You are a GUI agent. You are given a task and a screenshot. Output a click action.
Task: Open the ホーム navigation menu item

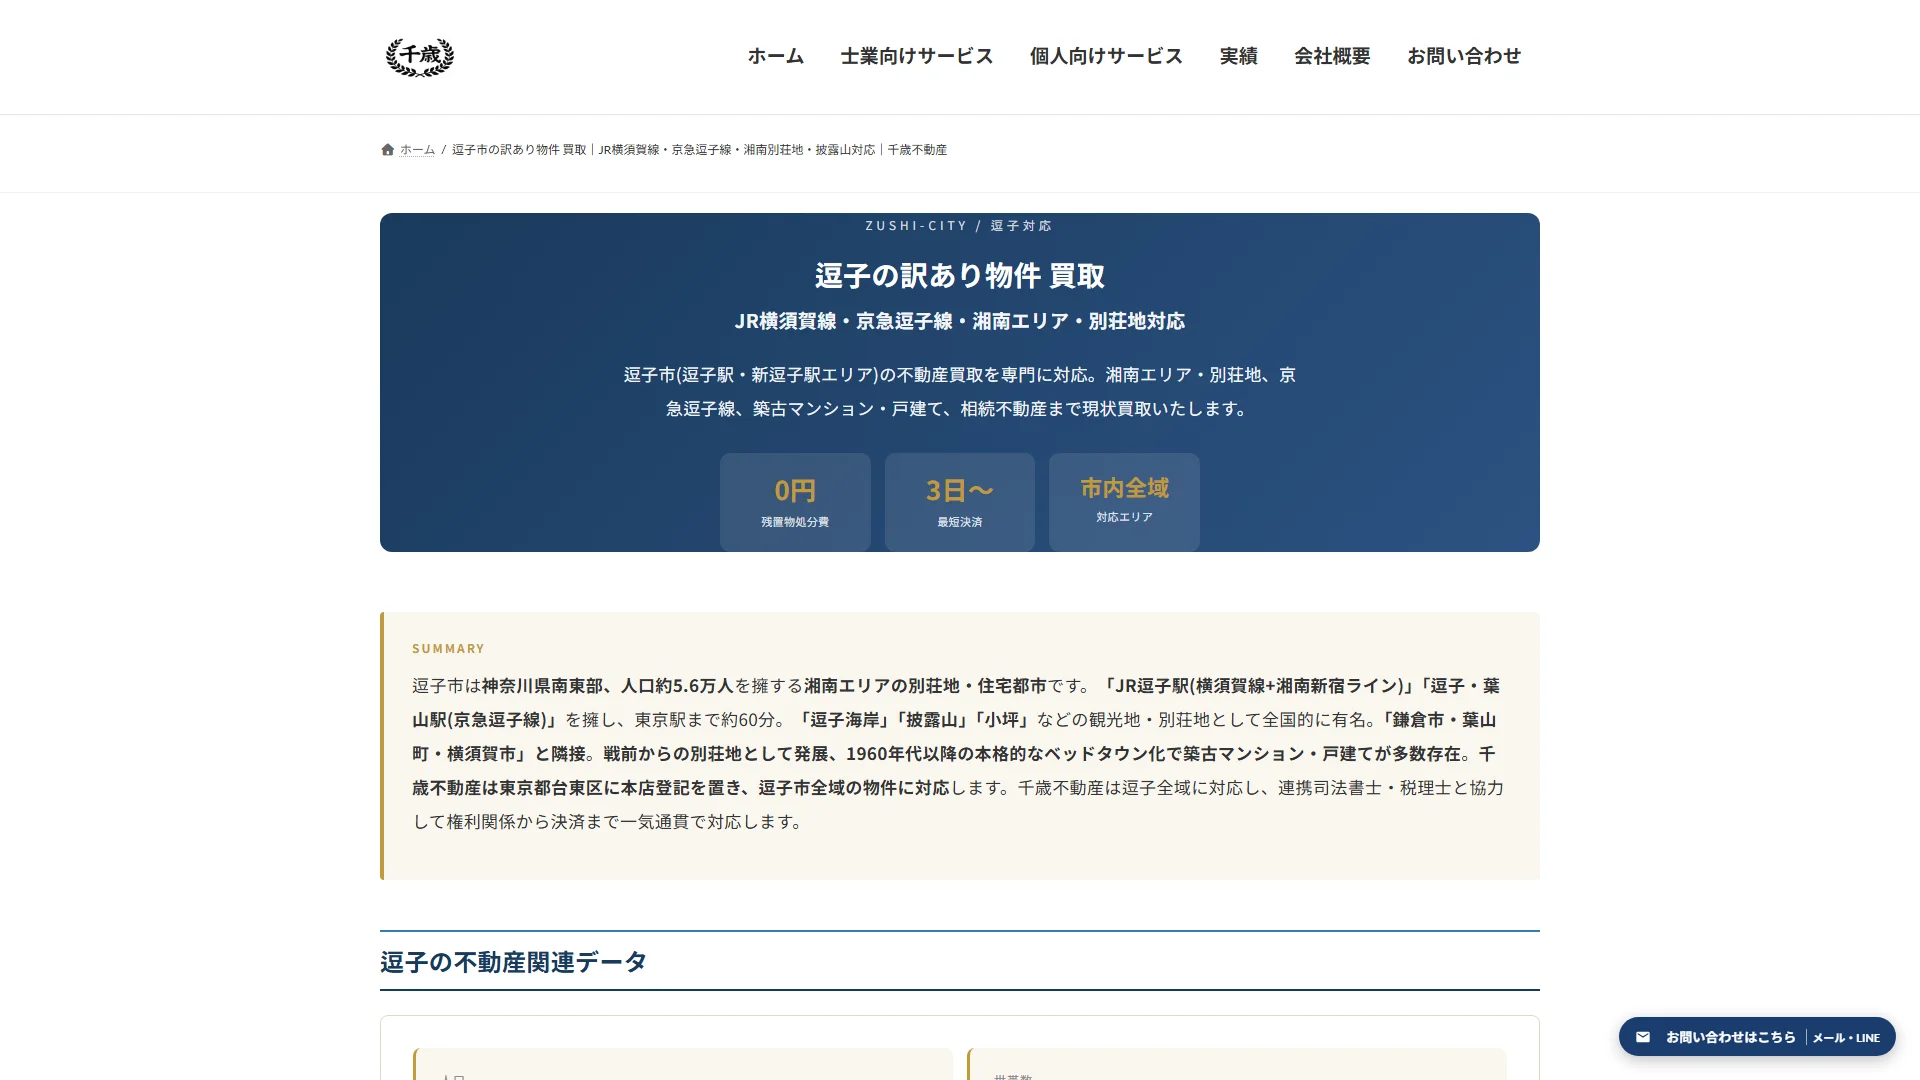(x=776, y=56)
